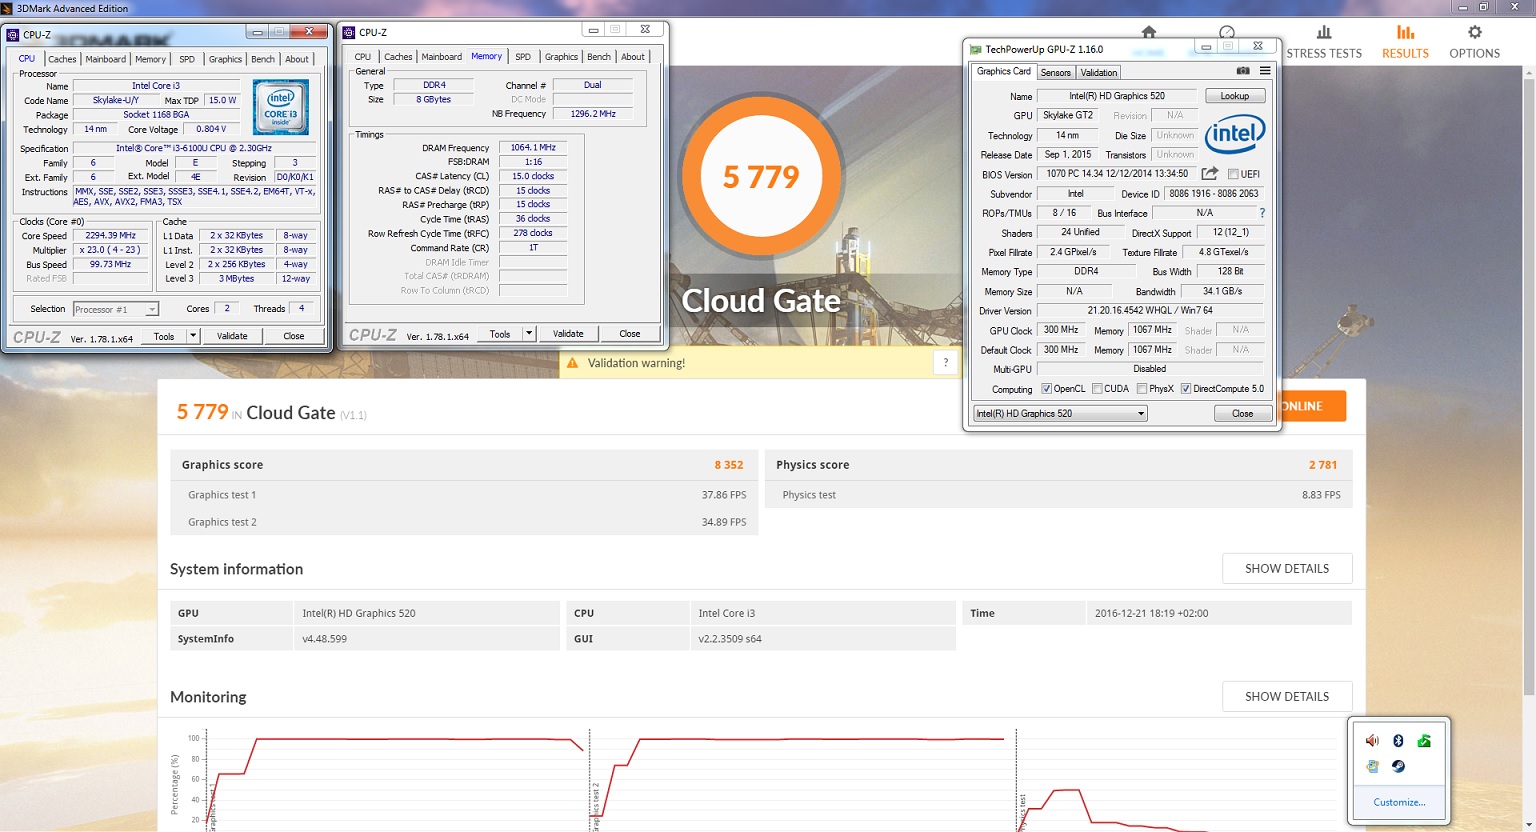Click the Core Speed value 2294.39 MHz in CPU-Z
The image size is (1536, 832).
[111, 236]
